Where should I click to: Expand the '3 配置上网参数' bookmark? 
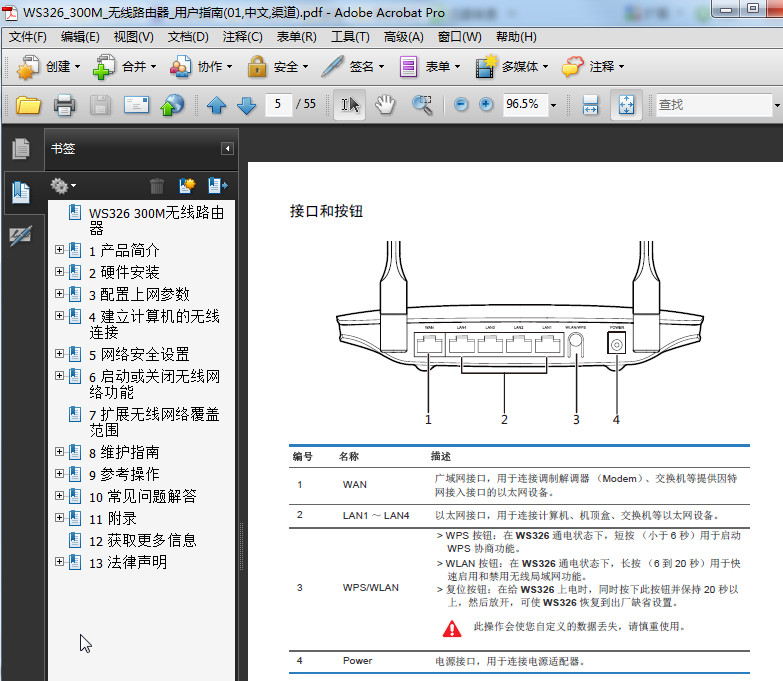[59, 293]
